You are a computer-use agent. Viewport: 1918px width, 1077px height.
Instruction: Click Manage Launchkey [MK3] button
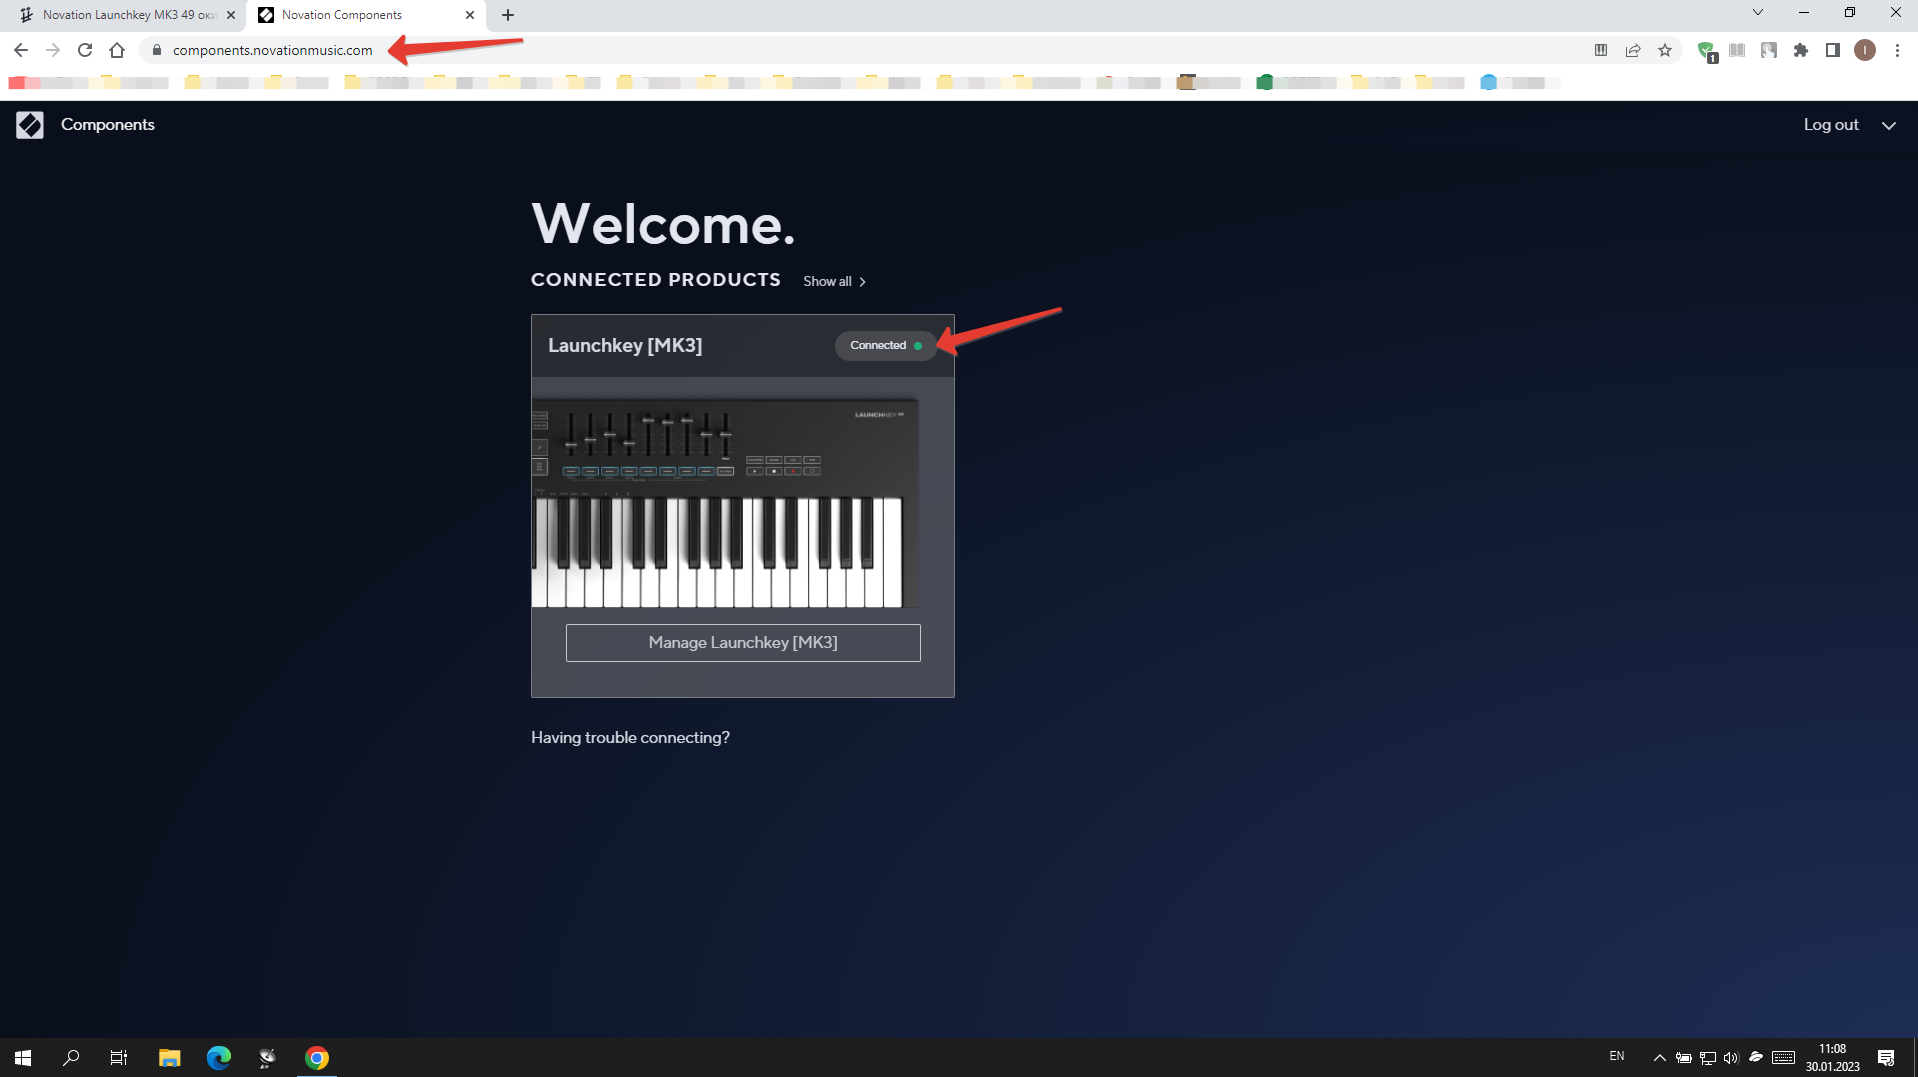tap(743, 643)
